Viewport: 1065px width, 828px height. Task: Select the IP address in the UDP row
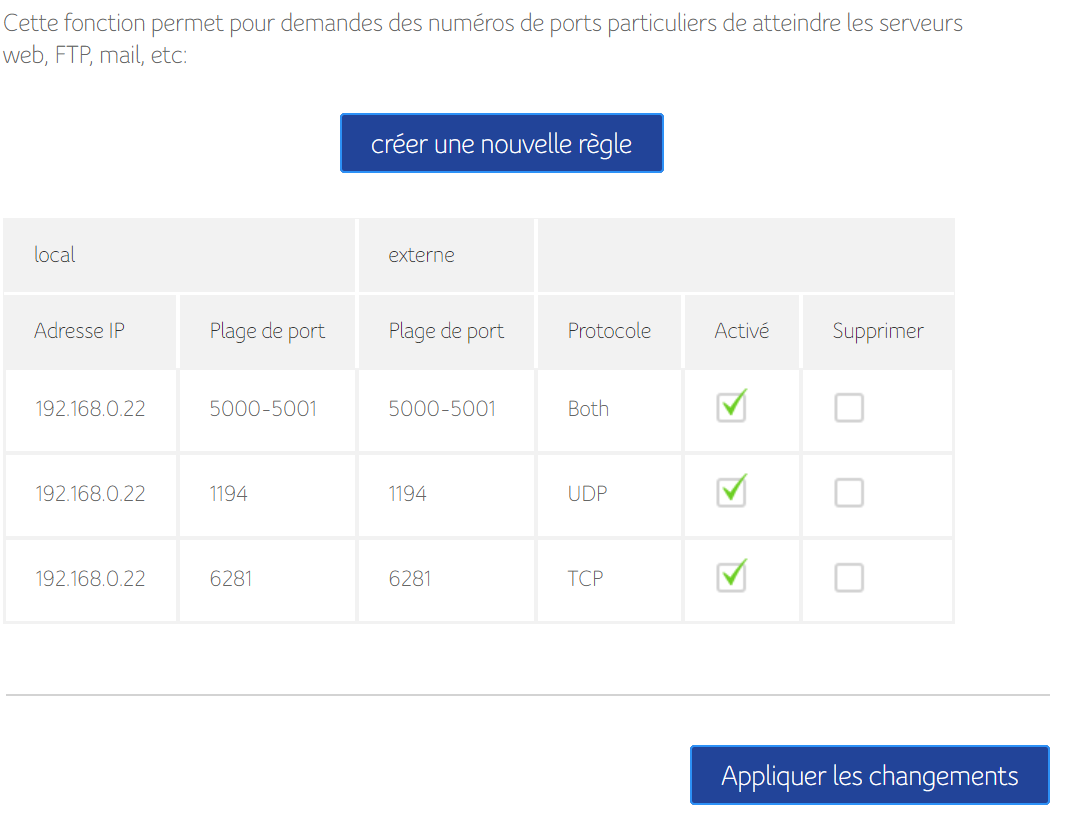click(x=90, y=494)
